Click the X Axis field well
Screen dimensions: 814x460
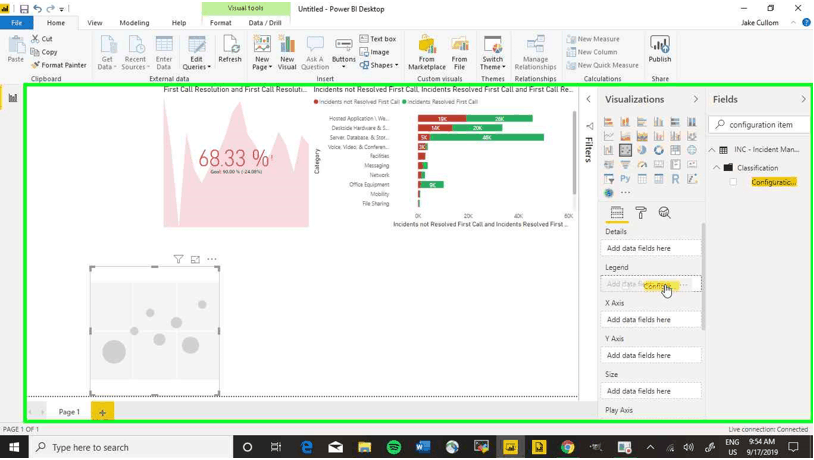click(651, 320)
